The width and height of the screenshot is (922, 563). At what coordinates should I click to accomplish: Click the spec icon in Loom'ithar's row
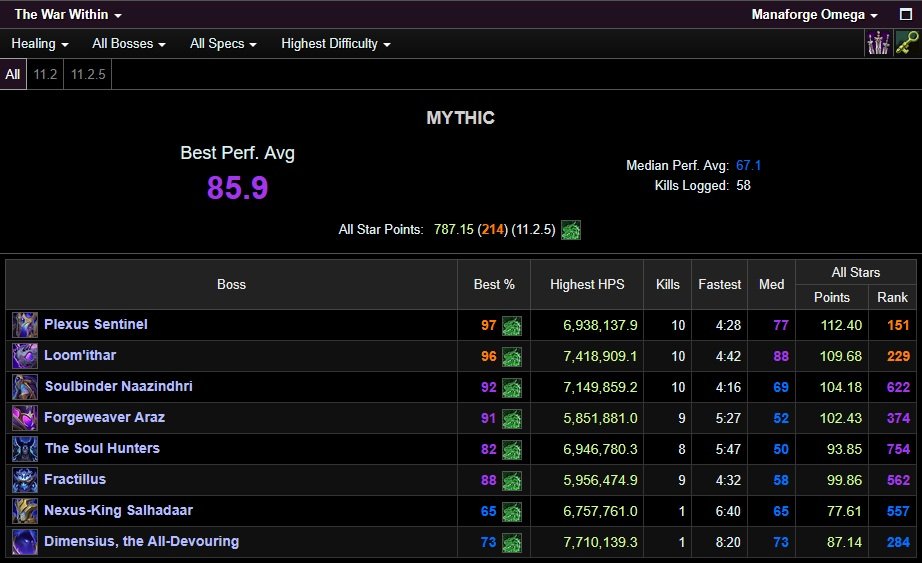point(512,356)
